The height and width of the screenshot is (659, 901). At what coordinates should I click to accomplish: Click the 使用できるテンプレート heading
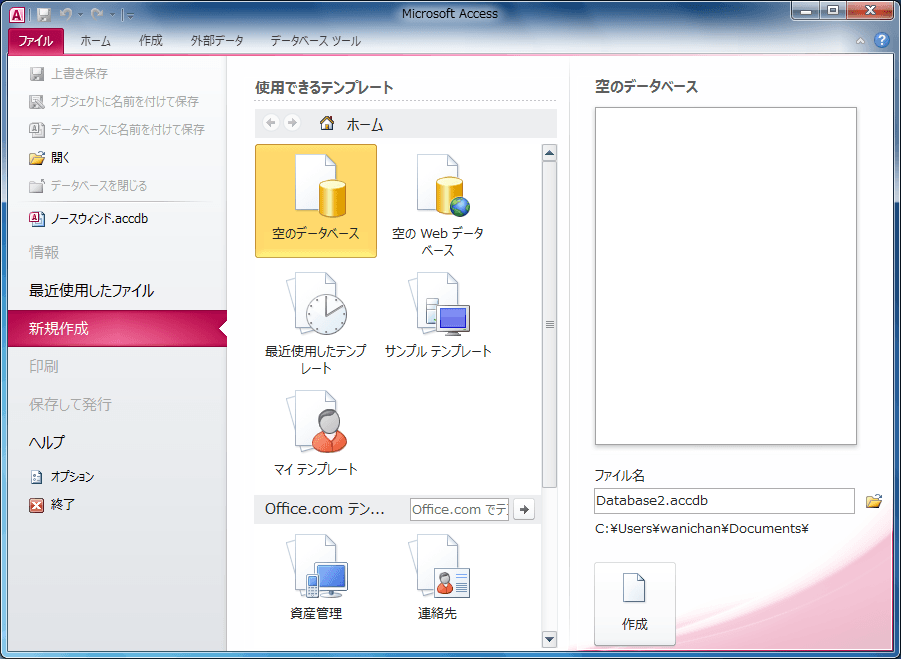(324, 88)
